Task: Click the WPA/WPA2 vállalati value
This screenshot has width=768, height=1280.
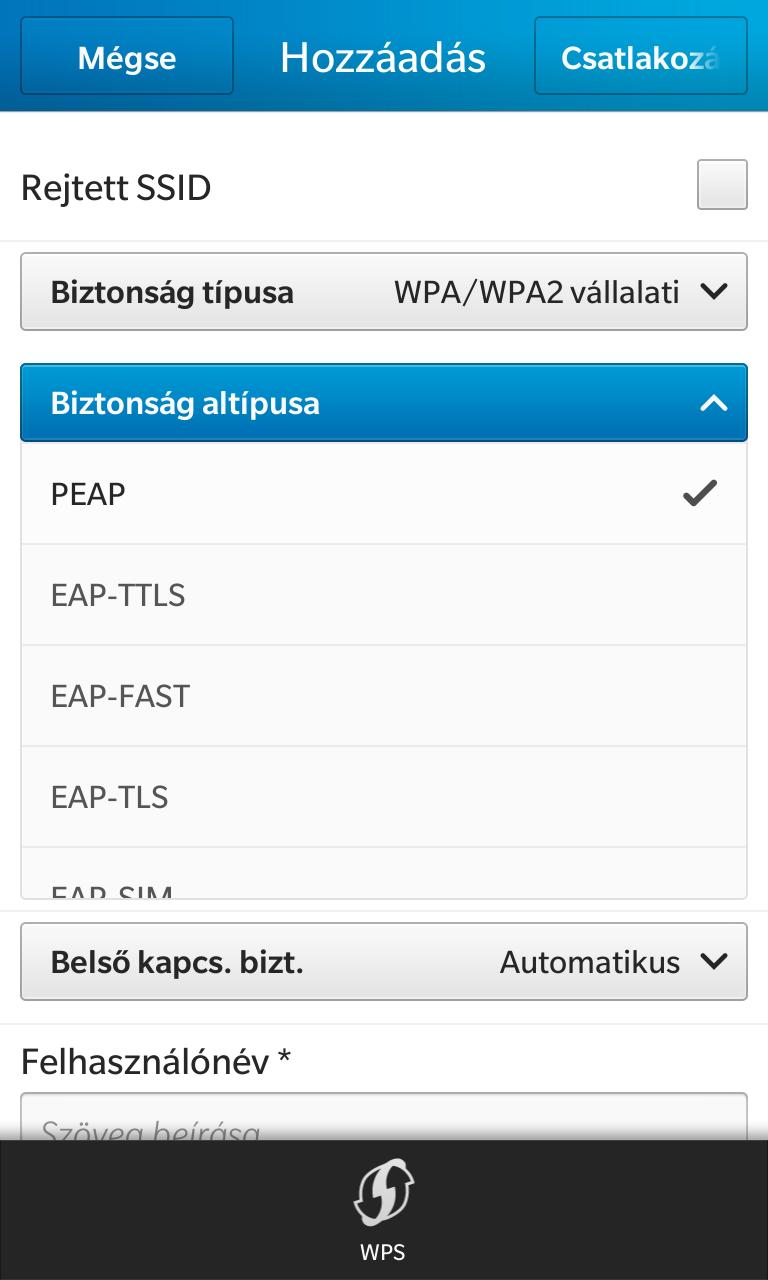Action: pyautogui.click(x=536, y=292)
